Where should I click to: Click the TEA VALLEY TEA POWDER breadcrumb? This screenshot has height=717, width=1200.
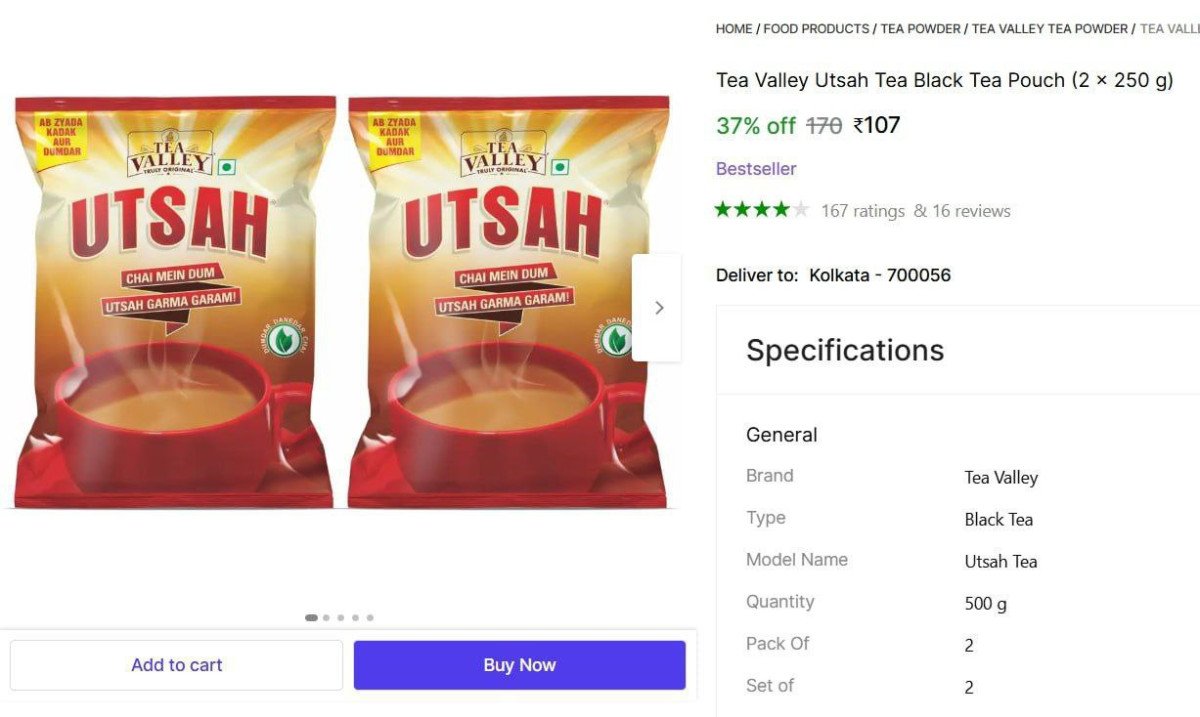pos(1049,28)
